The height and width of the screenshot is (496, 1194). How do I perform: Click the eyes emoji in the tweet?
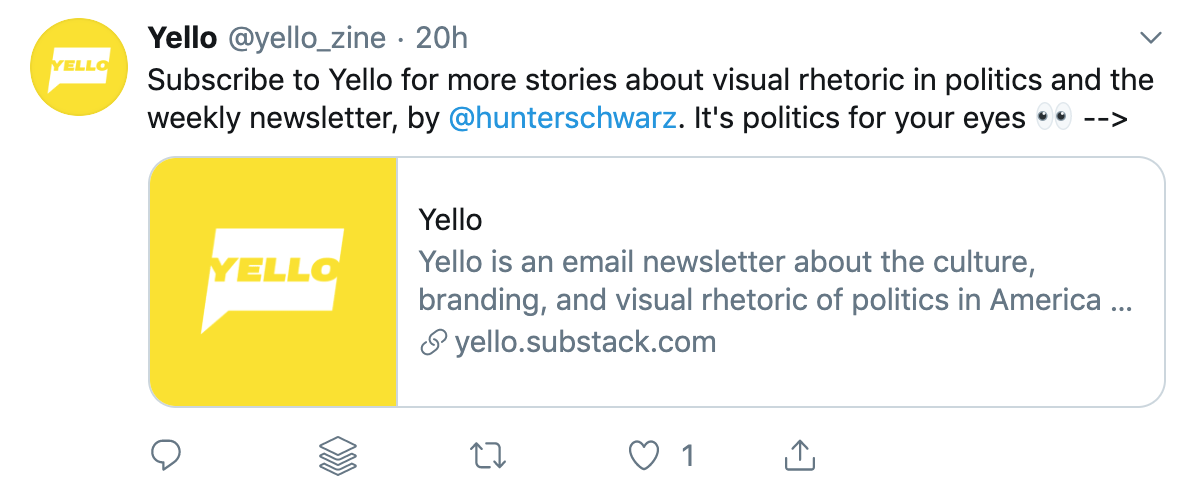(x=1054, y=119)
